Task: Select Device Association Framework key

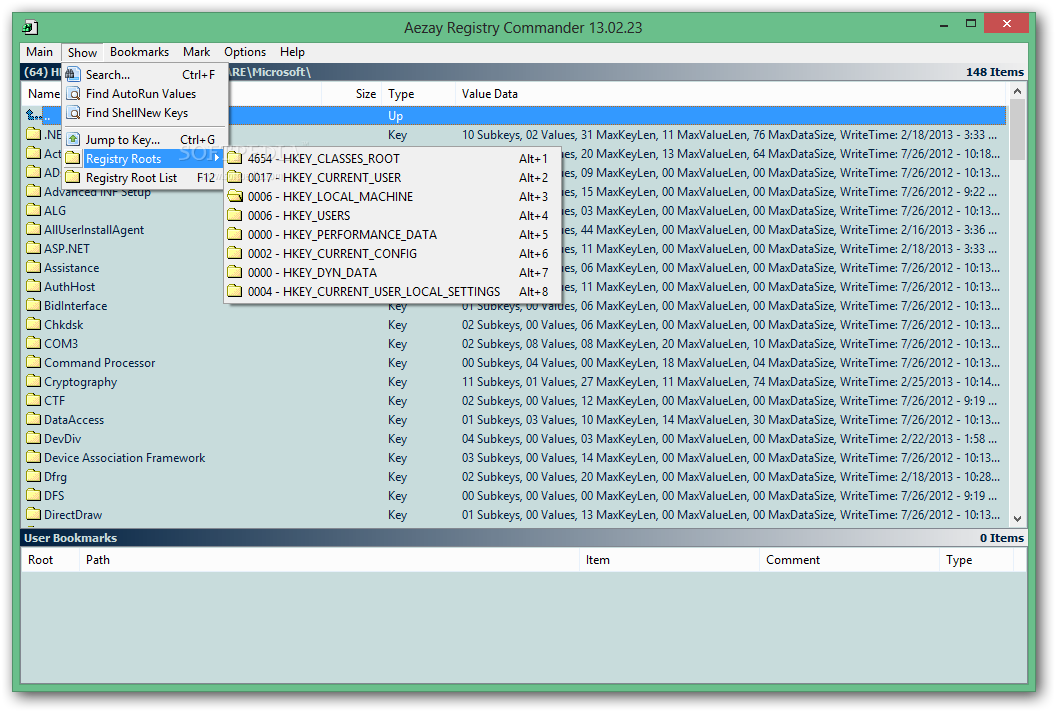Action: 515,457
